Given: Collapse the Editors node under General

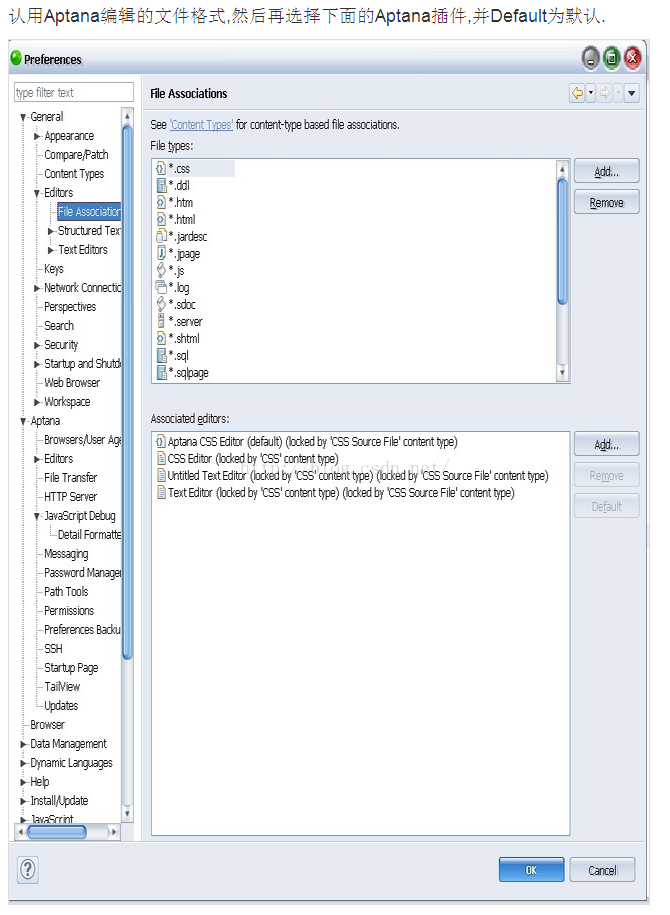Looking at the screenshot, I should [x=37, y=193].
